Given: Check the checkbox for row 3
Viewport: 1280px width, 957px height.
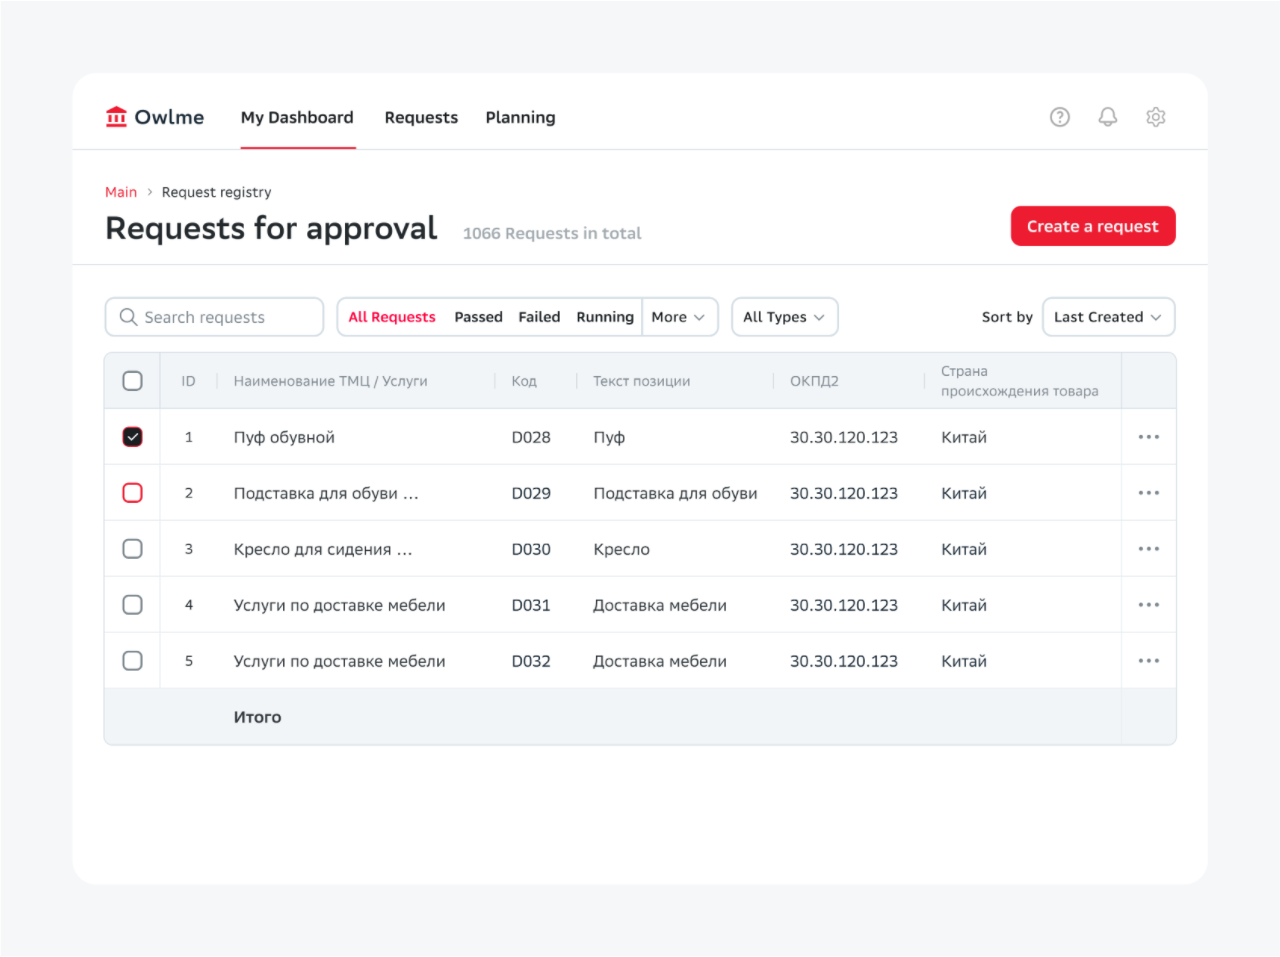Looking at the screenshot, I should click(132, 549).
